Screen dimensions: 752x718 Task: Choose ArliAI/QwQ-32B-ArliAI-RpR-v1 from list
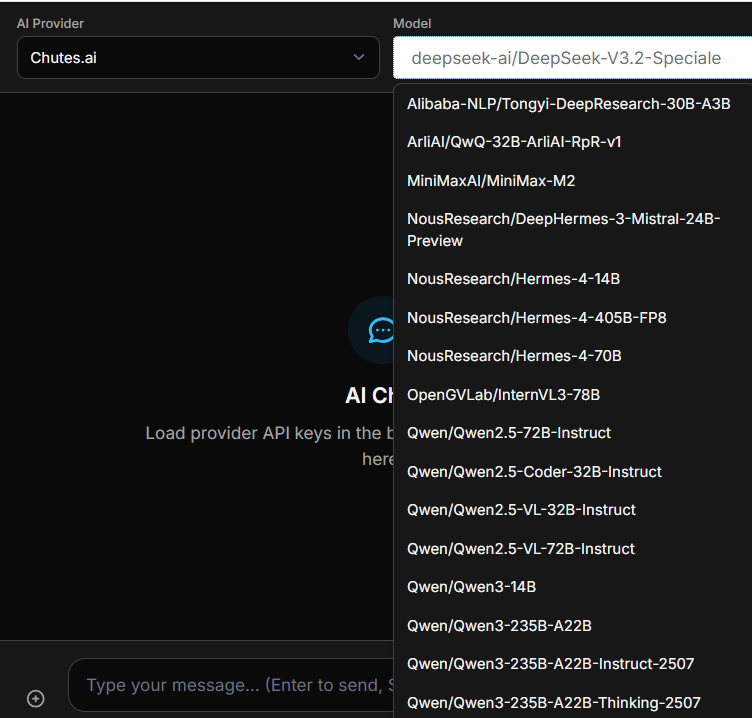coord(514,142)
